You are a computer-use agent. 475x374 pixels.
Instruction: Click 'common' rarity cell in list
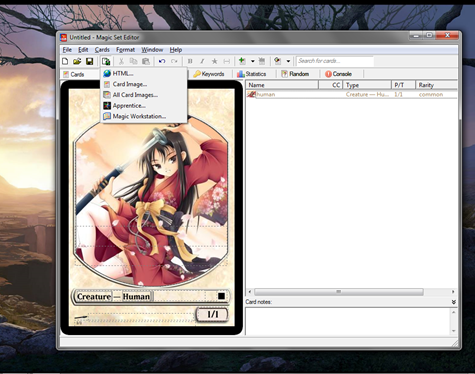coord(431,95)
